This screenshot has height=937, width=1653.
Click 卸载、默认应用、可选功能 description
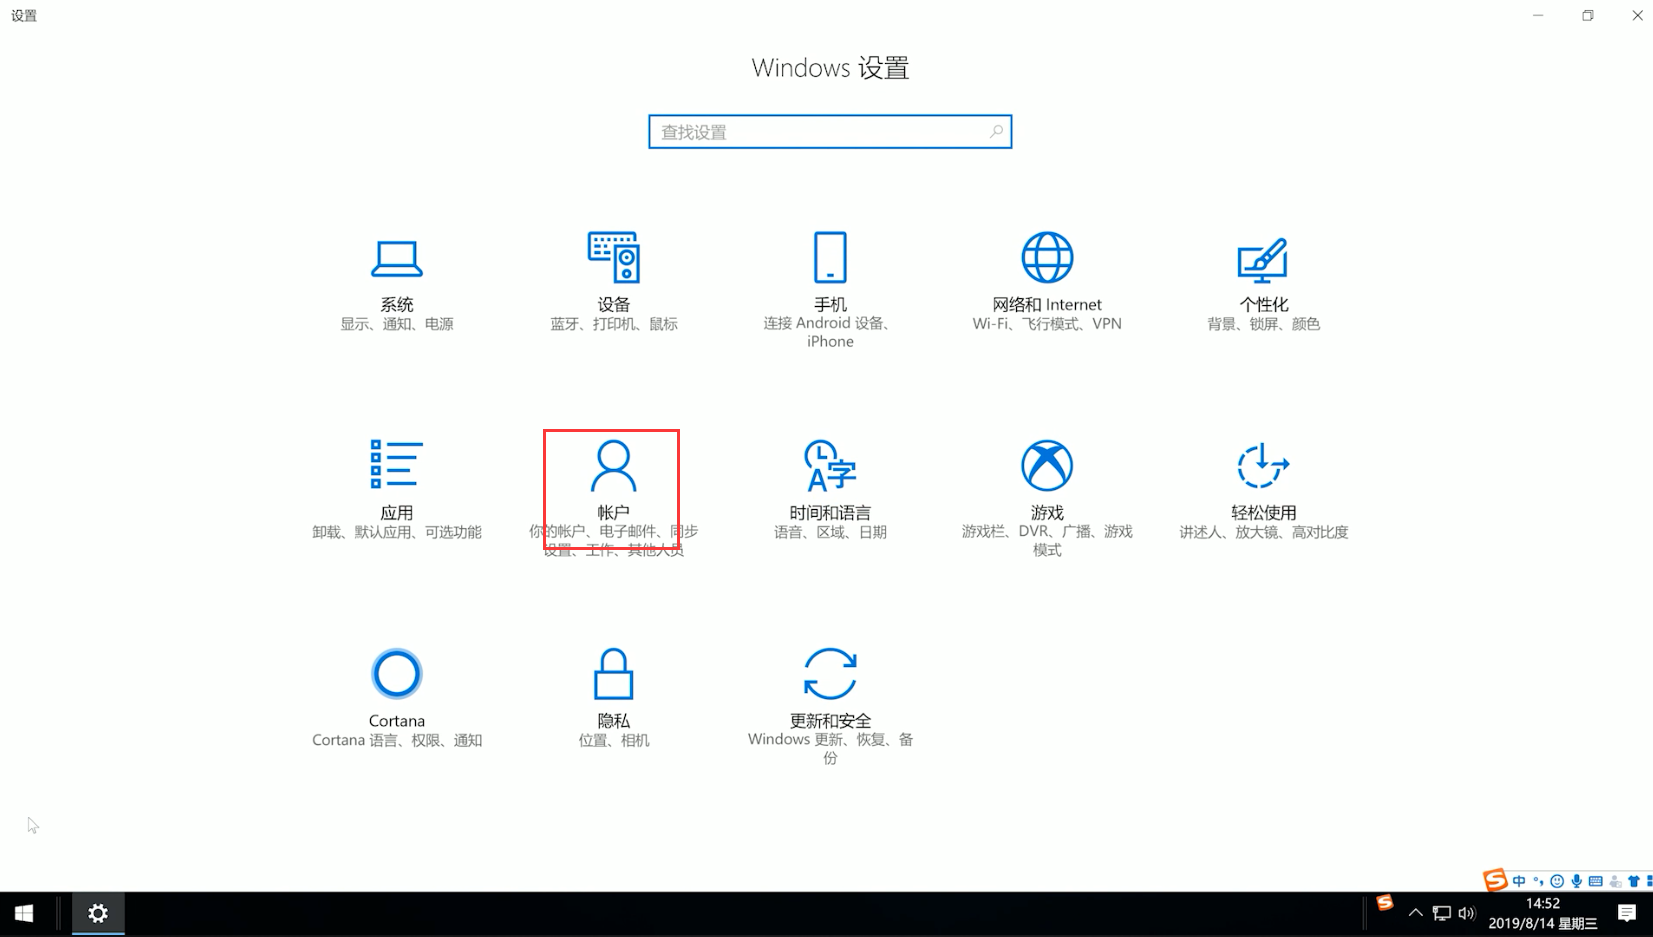[x=397, y=532]
